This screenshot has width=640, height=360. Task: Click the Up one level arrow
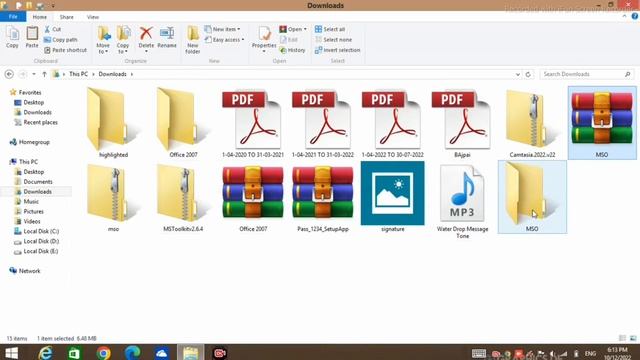[x=44, y=74]
